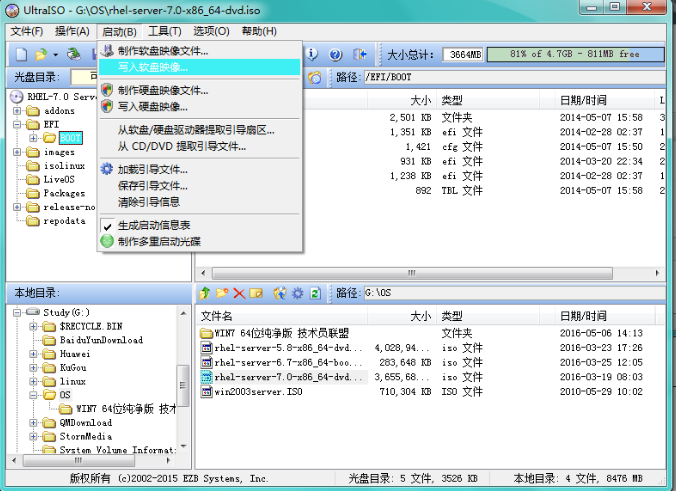Click the local tree vertical scrollbar thumb
Image resolution: width=676 pixels, height=491 pixels.
(x=183, y=386)
